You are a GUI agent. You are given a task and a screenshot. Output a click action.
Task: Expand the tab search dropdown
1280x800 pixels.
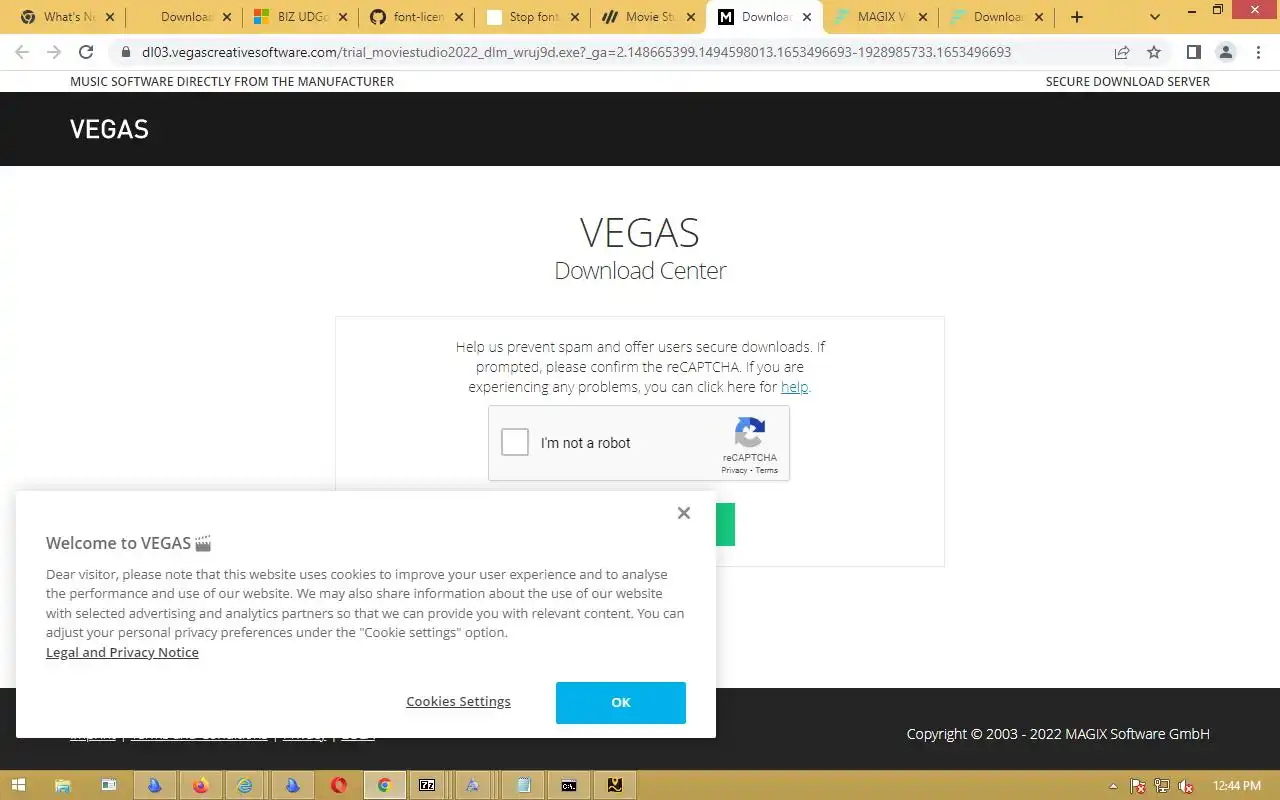pos(1156,17)
